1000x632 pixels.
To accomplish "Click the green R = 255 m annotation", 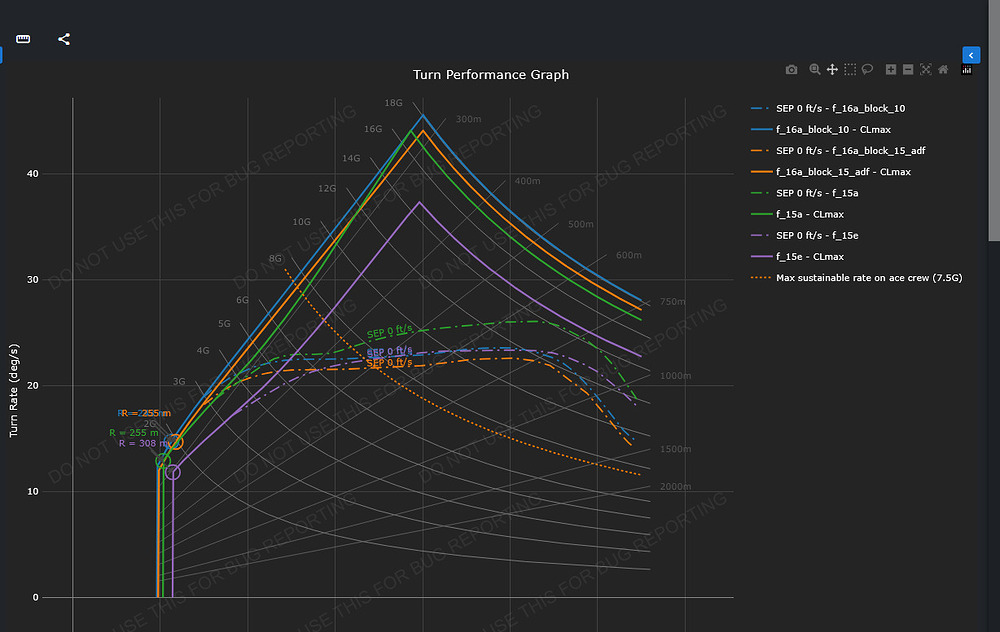I will pyautogui.click(x=133, y=432).
